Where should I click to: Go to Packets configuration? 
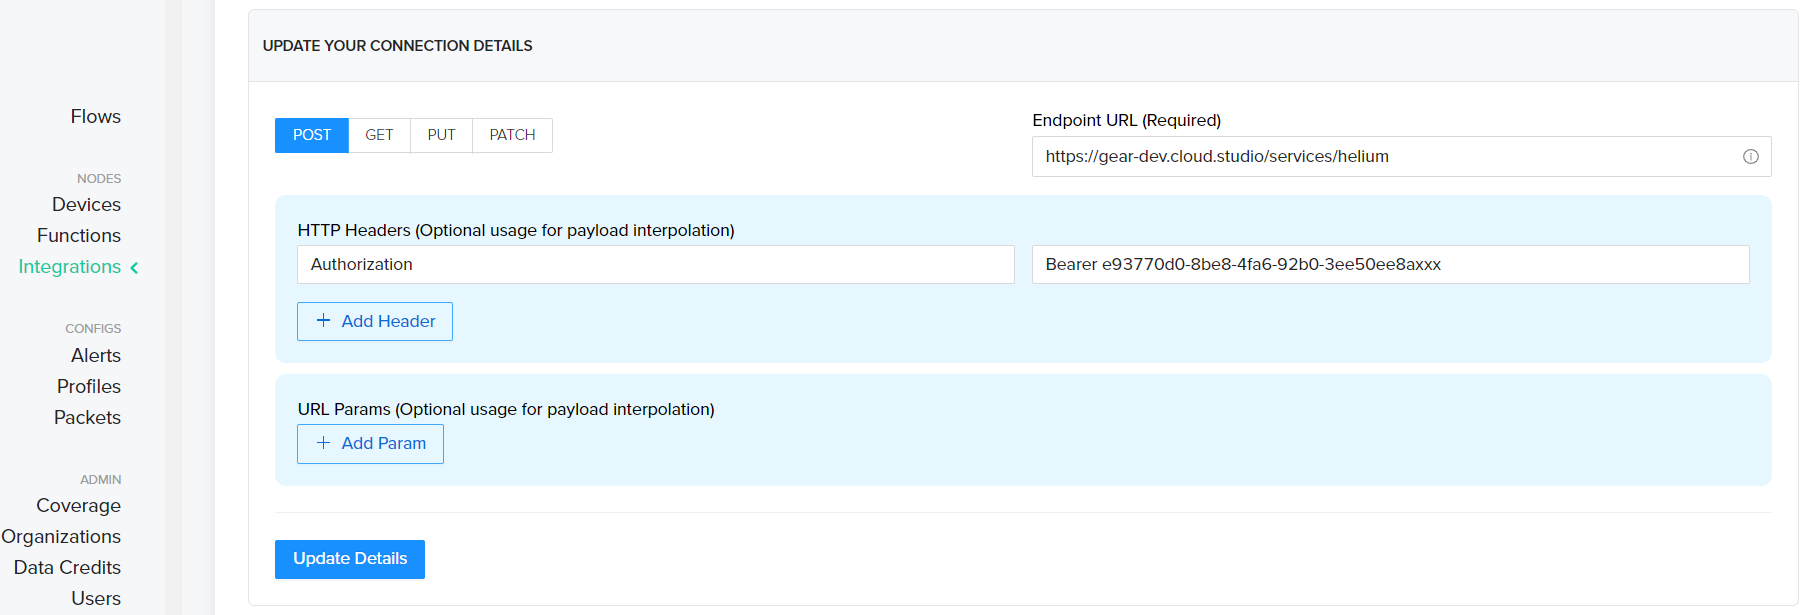[87, 418]
